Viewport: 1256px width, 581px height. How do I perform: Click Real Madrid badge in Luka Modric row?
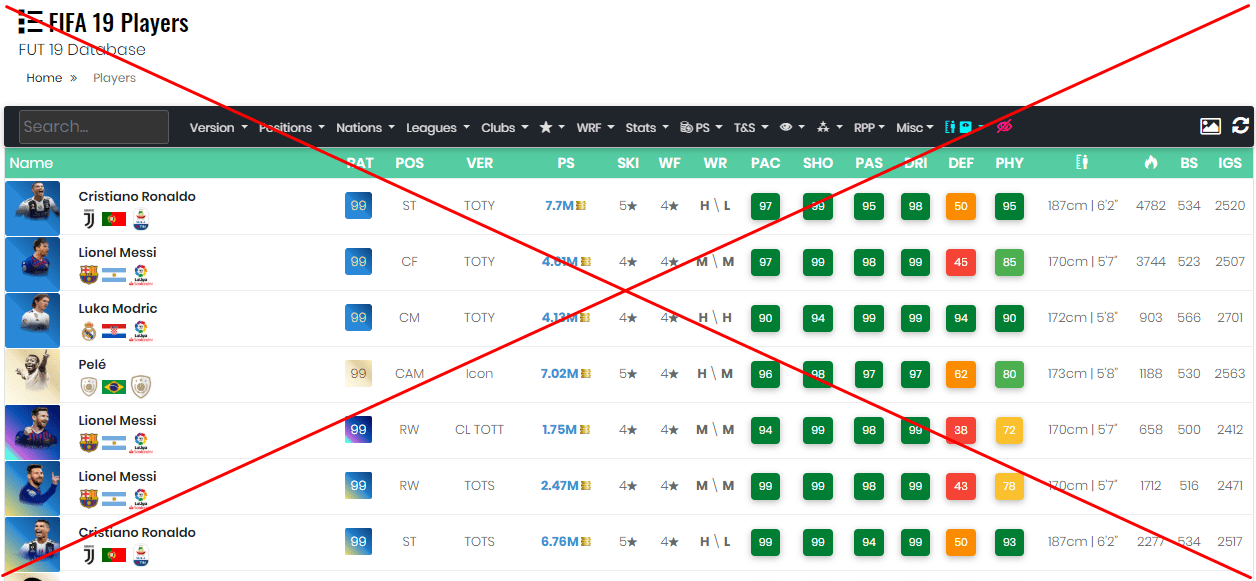point(89,330)
